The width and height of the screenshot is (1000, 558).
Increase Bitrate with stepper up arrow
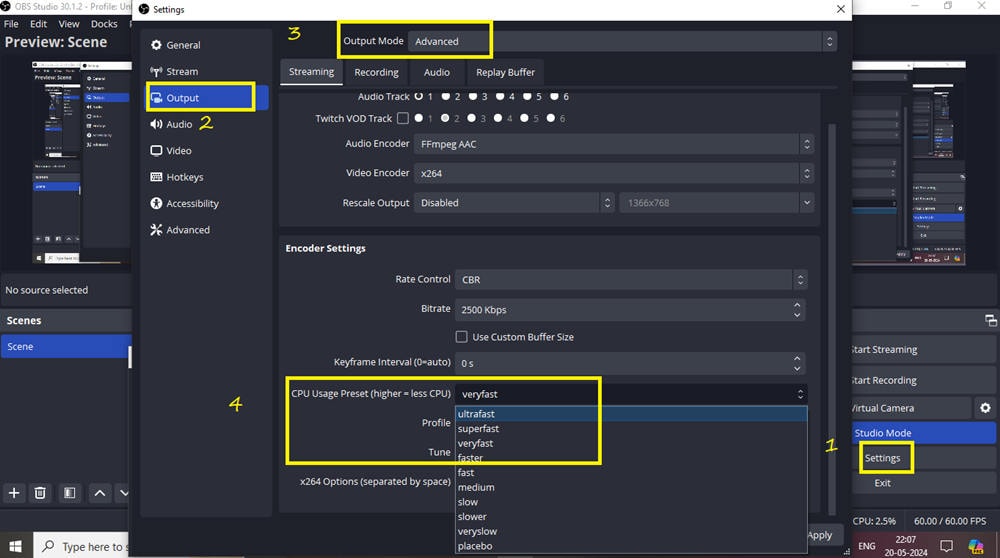pyautogui.click(x=798, y=305)
